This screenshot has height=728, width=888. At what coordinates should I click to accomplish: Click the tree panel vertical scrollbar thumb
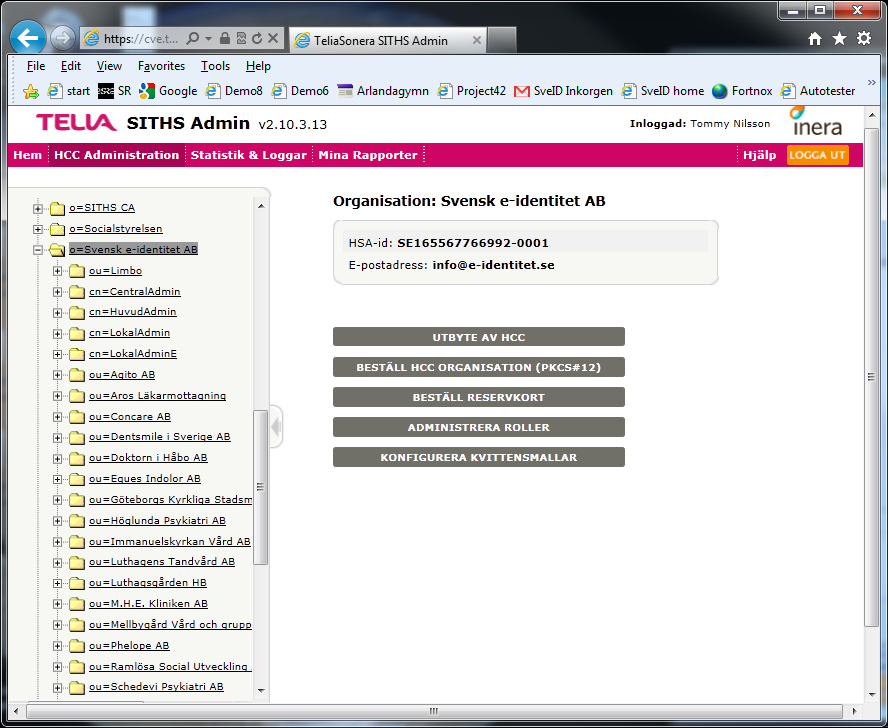[261, 487]
